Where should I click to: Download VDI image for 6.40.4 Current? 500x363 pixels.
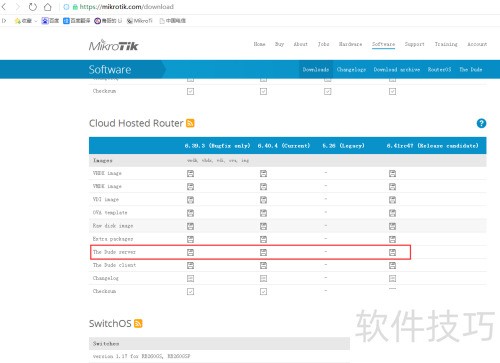[263, 200]
